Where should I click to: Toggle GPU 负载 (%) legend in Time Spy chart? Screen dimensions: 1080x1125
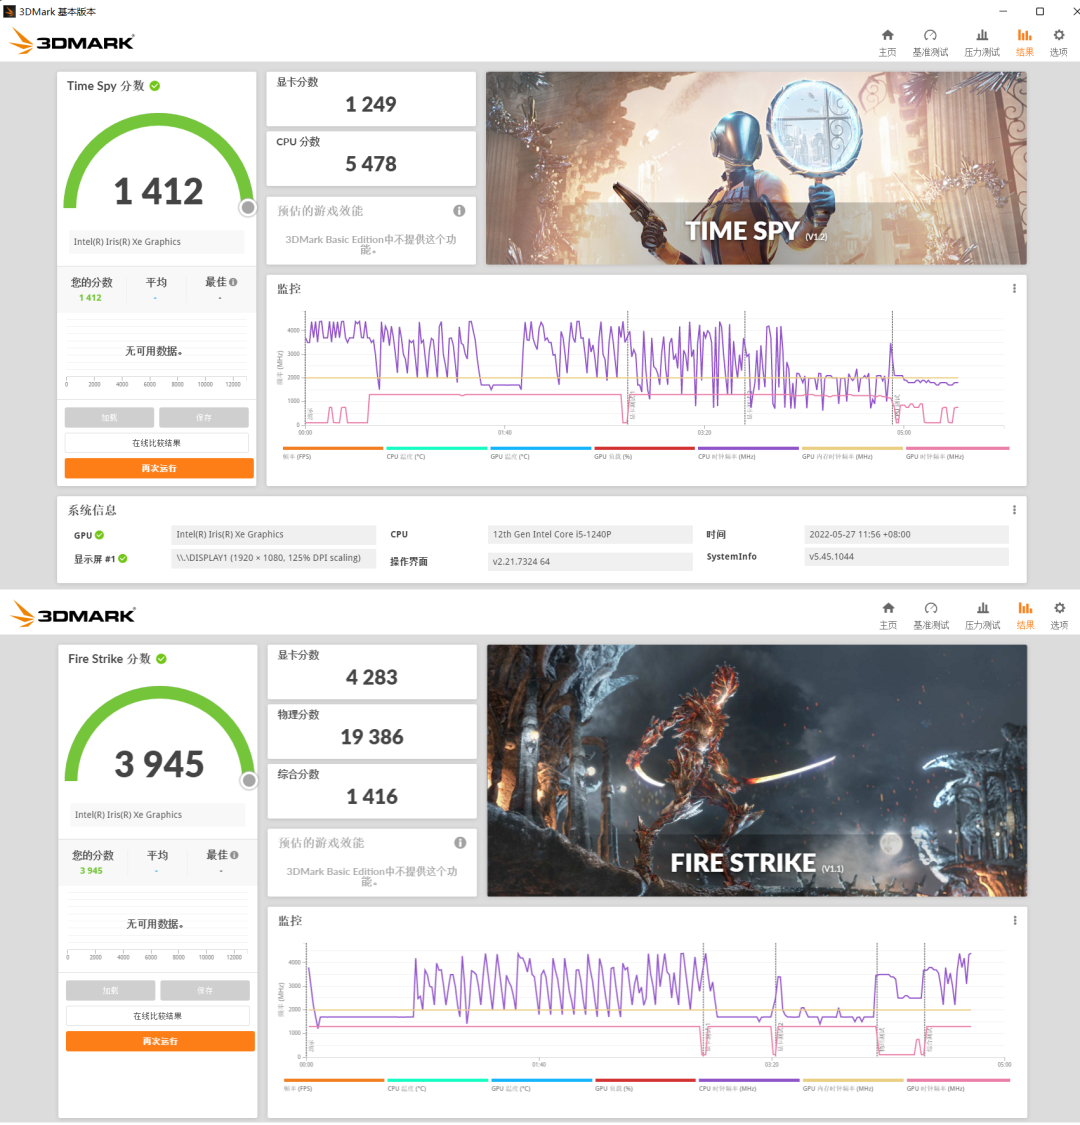(x=644, y=453)
